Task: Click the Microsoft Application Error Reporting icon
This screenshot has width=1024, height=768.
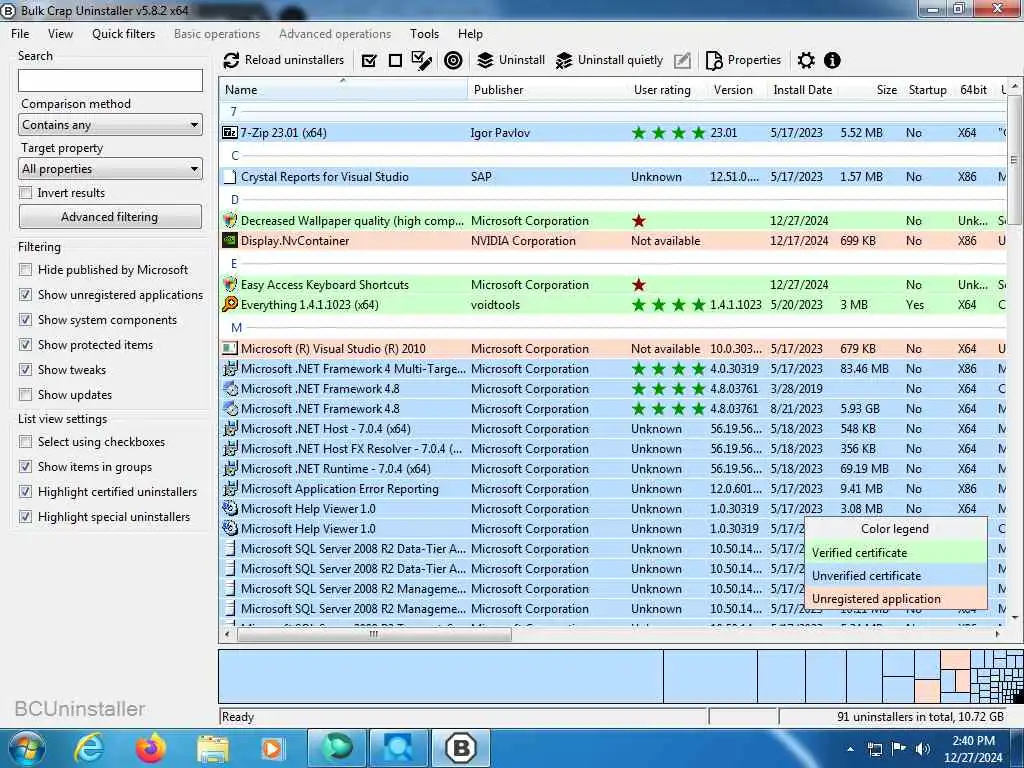Action: pos(230,488)
